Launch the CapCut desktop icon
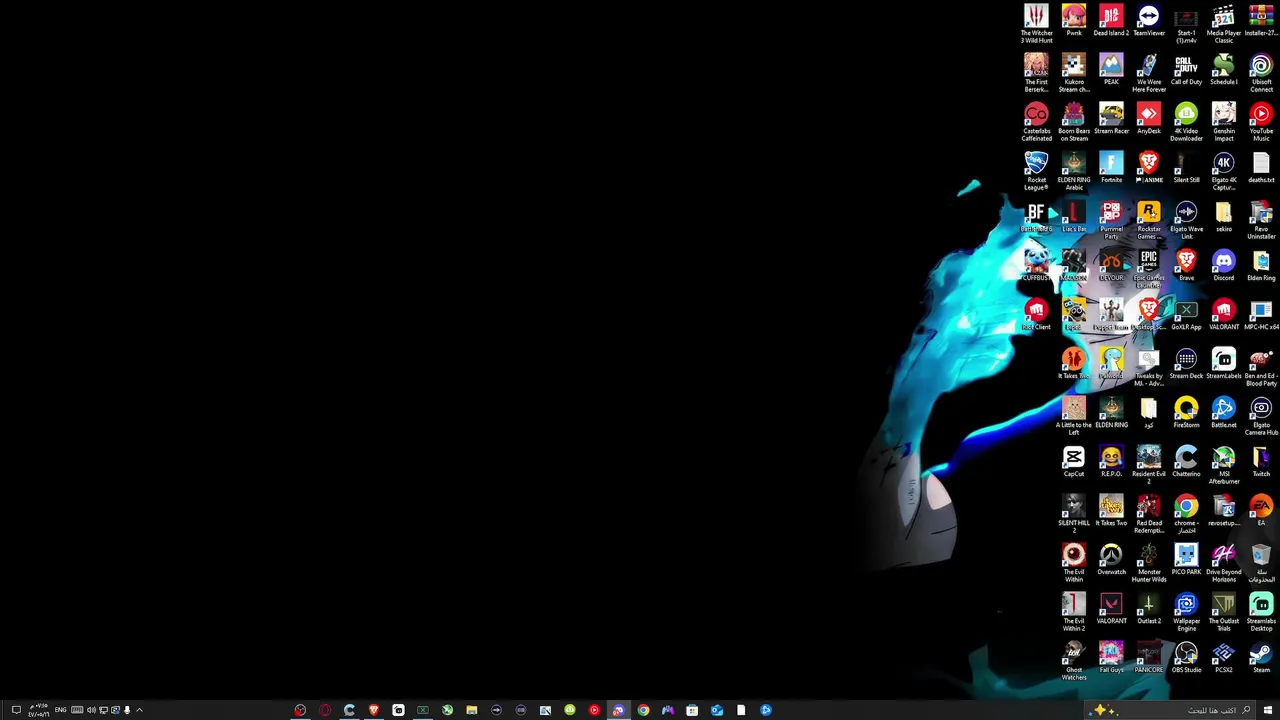Screen dimensions: 1280x720 pos(1073,462)
